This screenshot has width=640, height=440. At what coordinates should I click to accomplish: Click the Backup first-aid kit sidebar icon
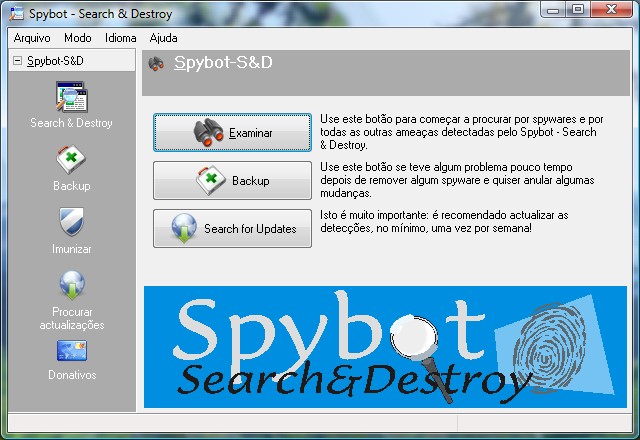coord(71,159)
